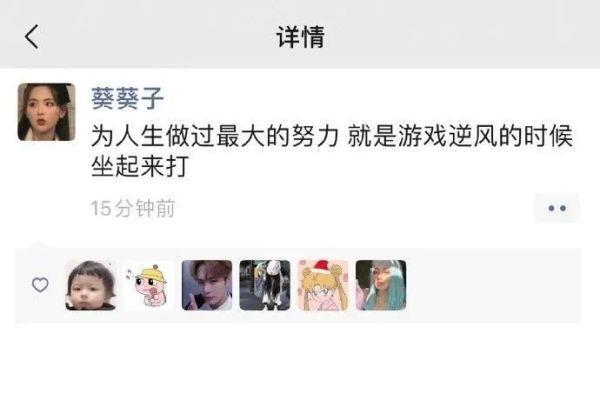This screenshot has width=600, height=407.
Task: Tap the 15分钟前 timestamp
Action: (x=133, y=208)
